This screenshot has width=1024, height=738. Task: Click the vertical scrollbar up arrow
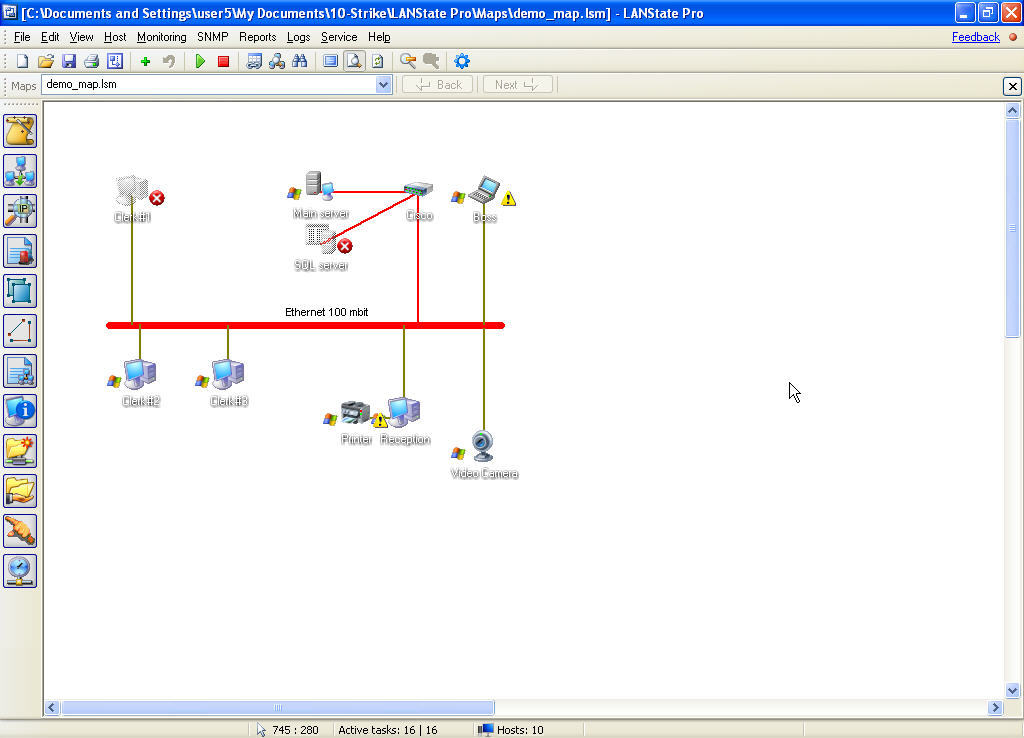coord(1012,111)
